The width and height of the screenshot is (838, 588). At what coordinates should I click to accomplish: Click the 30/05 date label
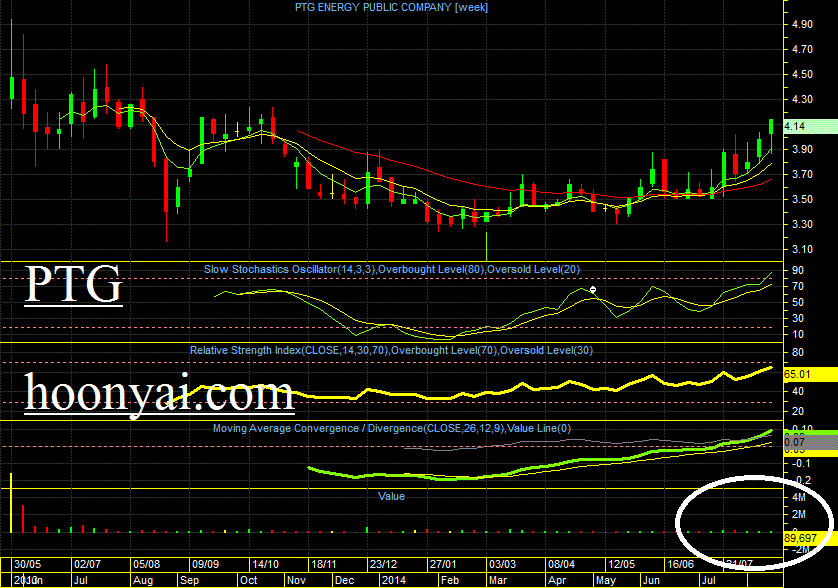[27, 564]
